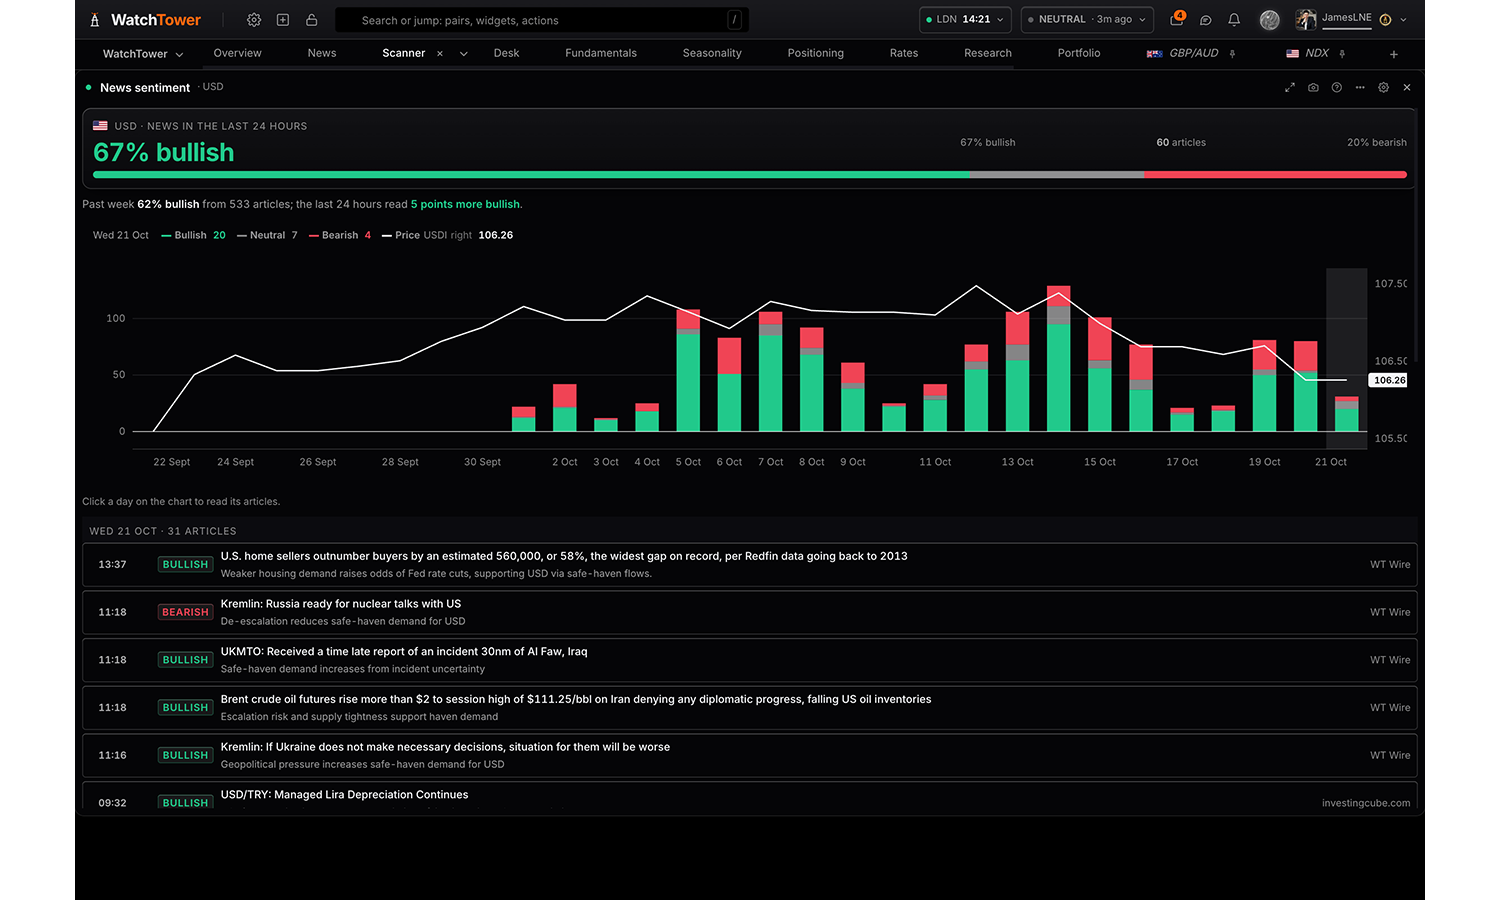Viewport: 1500px width, 900px height.
Task: Open the inbox icon with badge 4
Action: (1177, 19)
